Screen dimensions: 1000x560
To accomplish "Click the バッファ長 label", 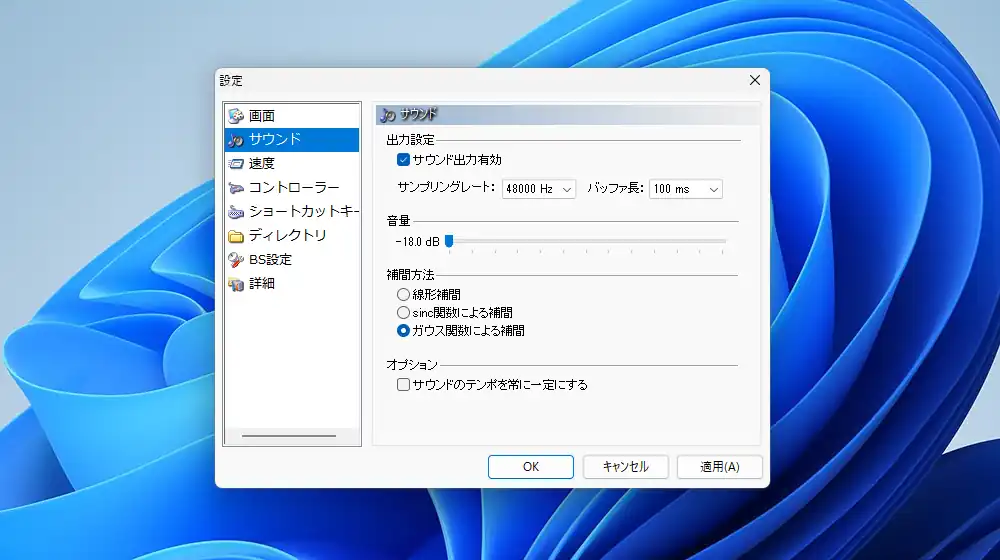I will pyautogui.click(x=615, y=188).
